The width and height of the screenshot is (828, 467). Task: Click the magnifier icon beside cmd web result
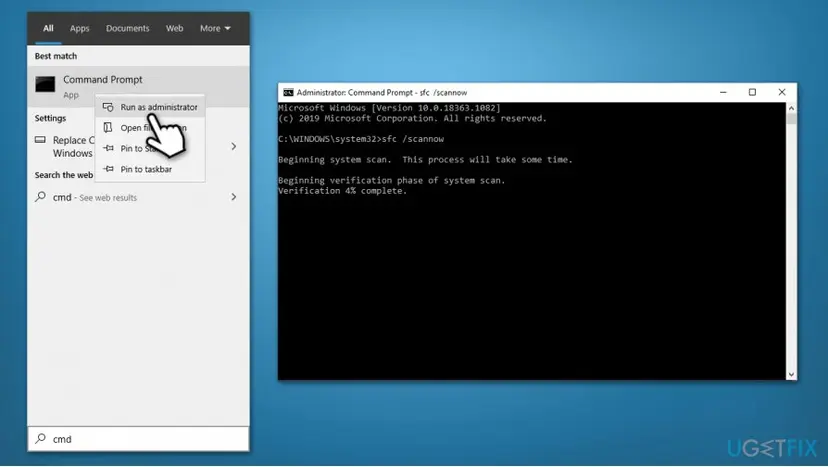40,197
